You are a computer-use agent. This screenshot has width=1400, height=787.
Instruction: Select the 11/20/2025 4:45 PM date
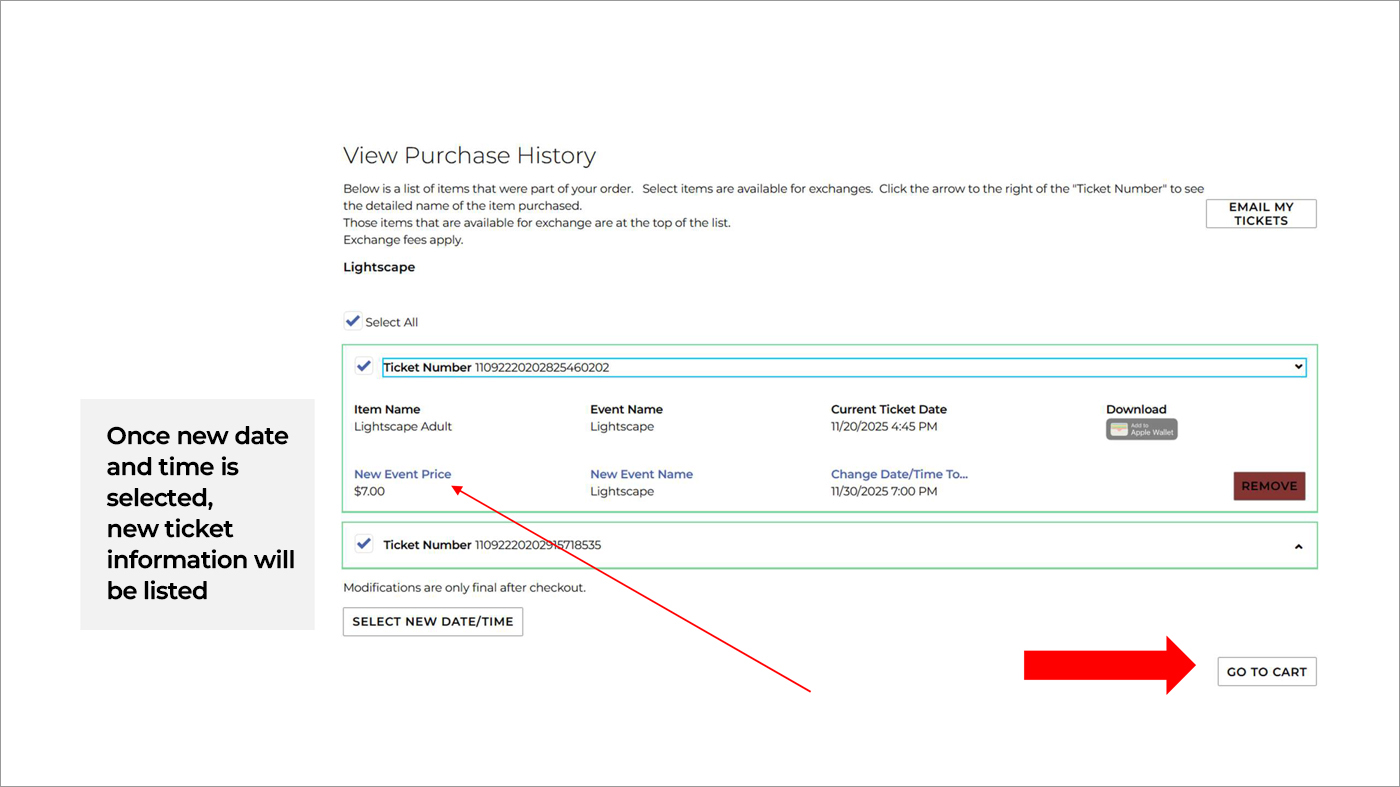click(x=884, y=426)
